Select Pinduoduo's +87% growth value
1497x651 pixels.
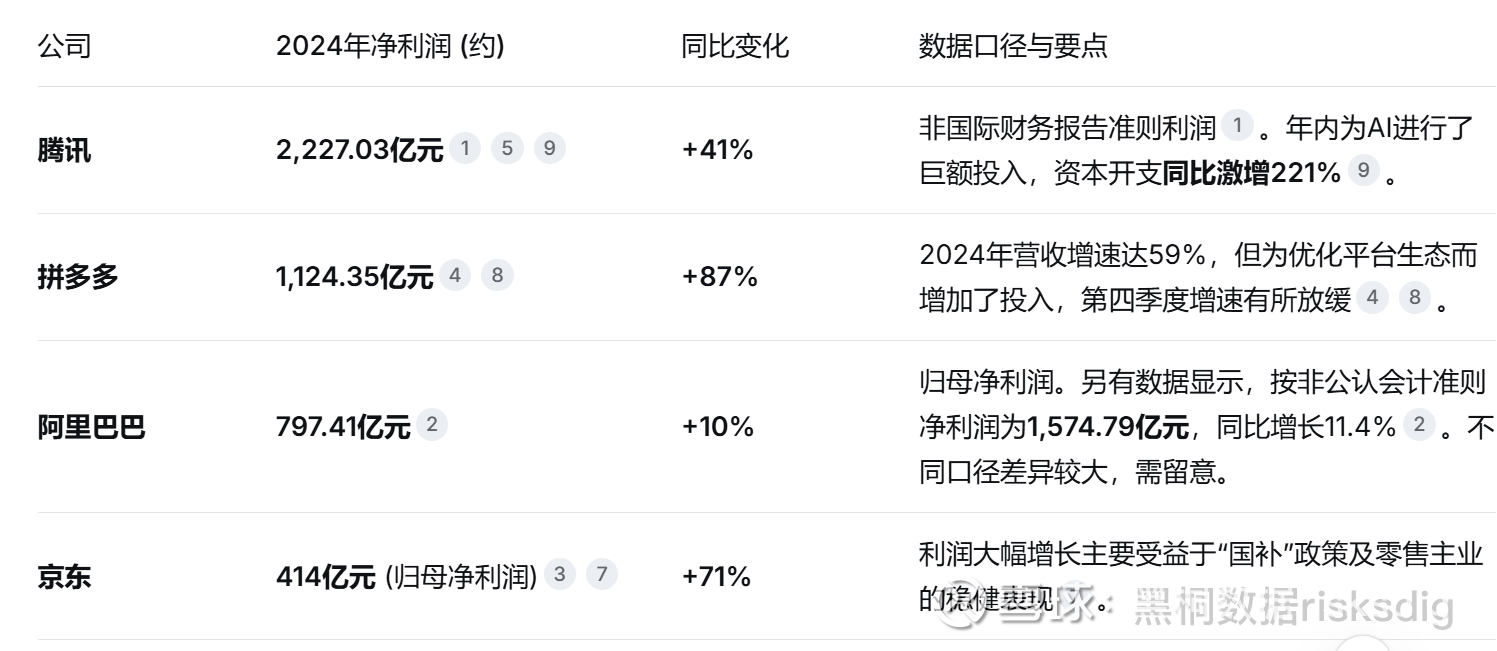(719, 277)
